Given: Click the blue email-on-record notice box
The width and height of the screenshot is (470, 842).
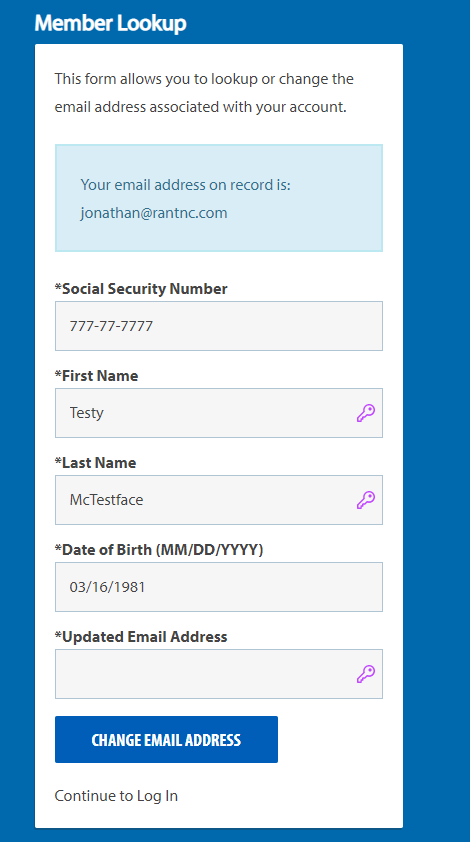Looking at the screenshot, I should click(219, 198).
